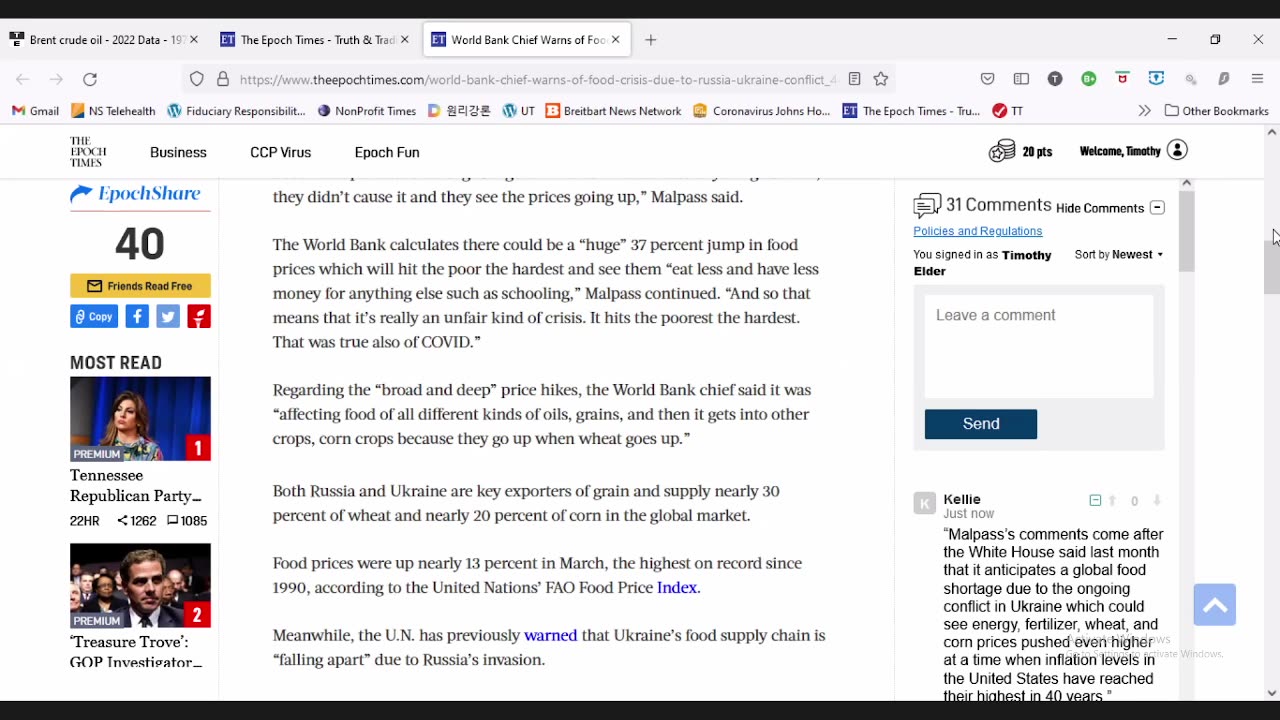The width and height of the screenshot is (1280, 720).
Task: Open the Coronavirus Johns Hopkins bookmark
Action: [x=762, y=111]
